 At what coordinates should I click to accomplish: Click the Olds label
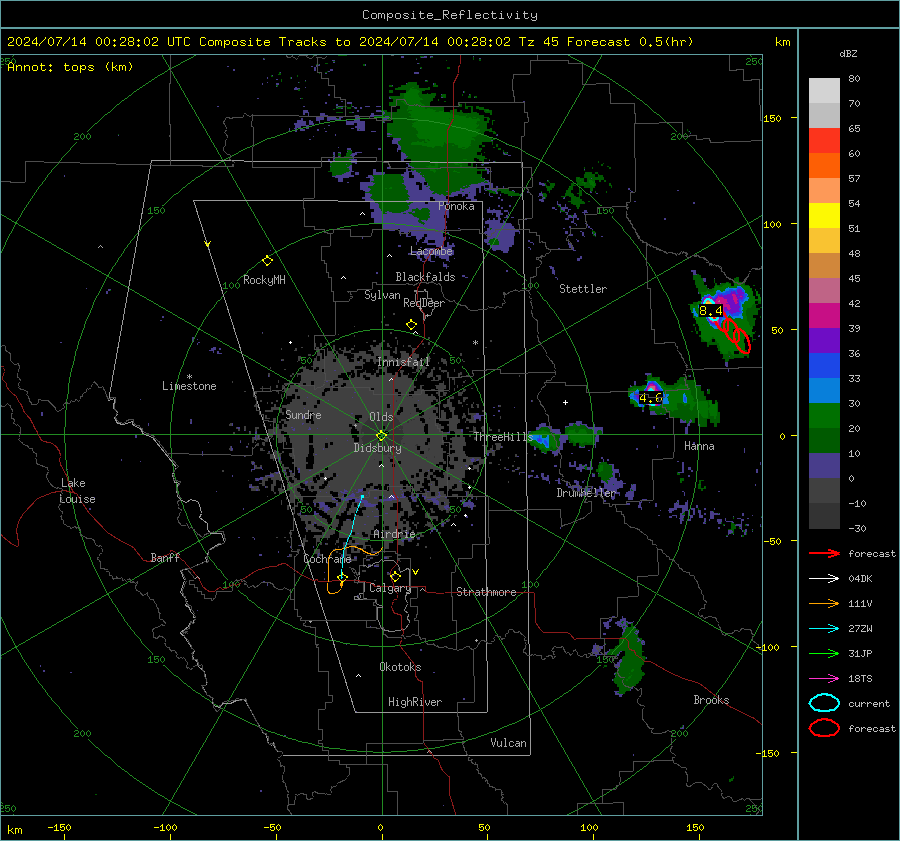(381, 417)
